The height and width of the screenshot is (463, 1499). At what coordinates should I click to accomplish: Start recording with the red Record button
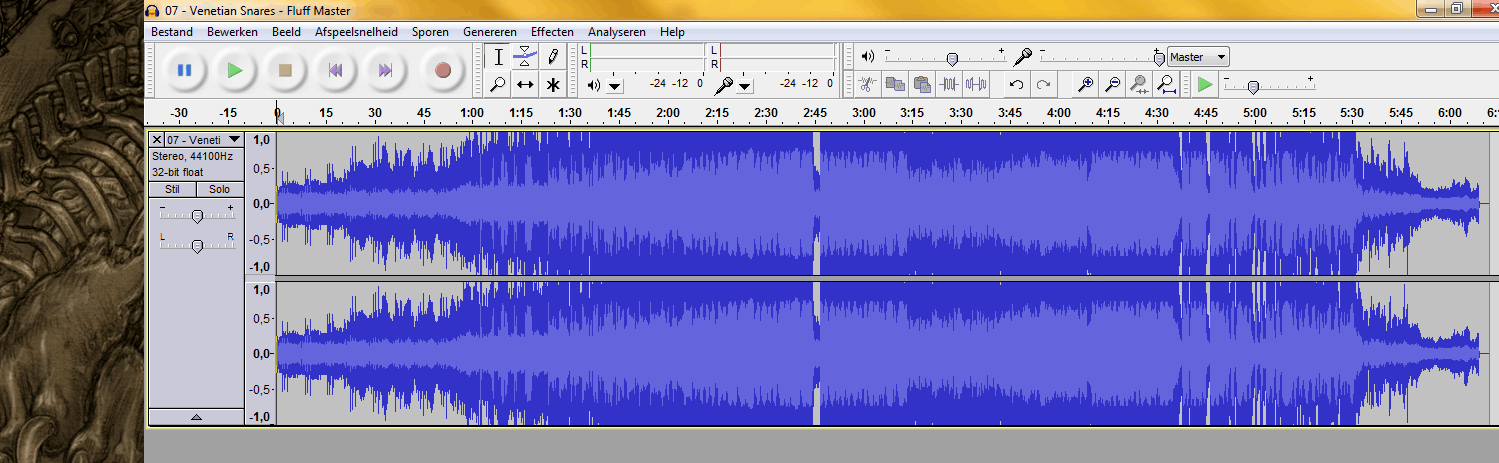coord(442,70)
